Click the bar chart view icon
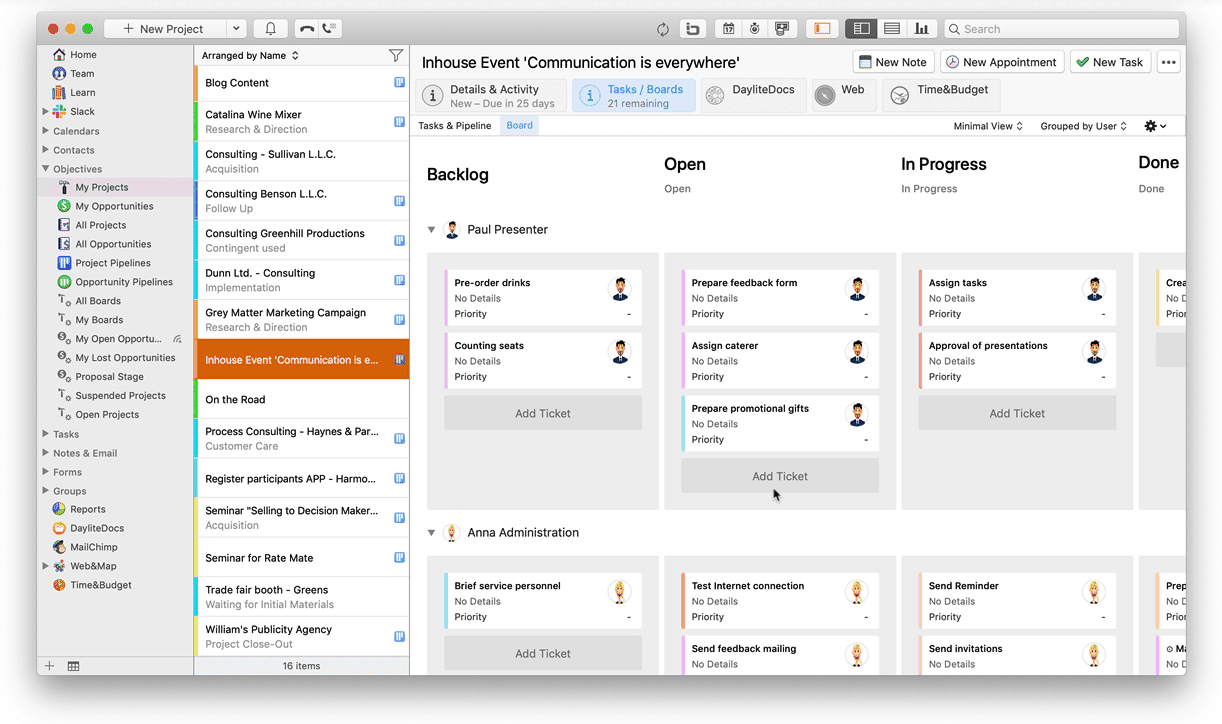This screenshot has width=1222, height=724. click(921, 29)
